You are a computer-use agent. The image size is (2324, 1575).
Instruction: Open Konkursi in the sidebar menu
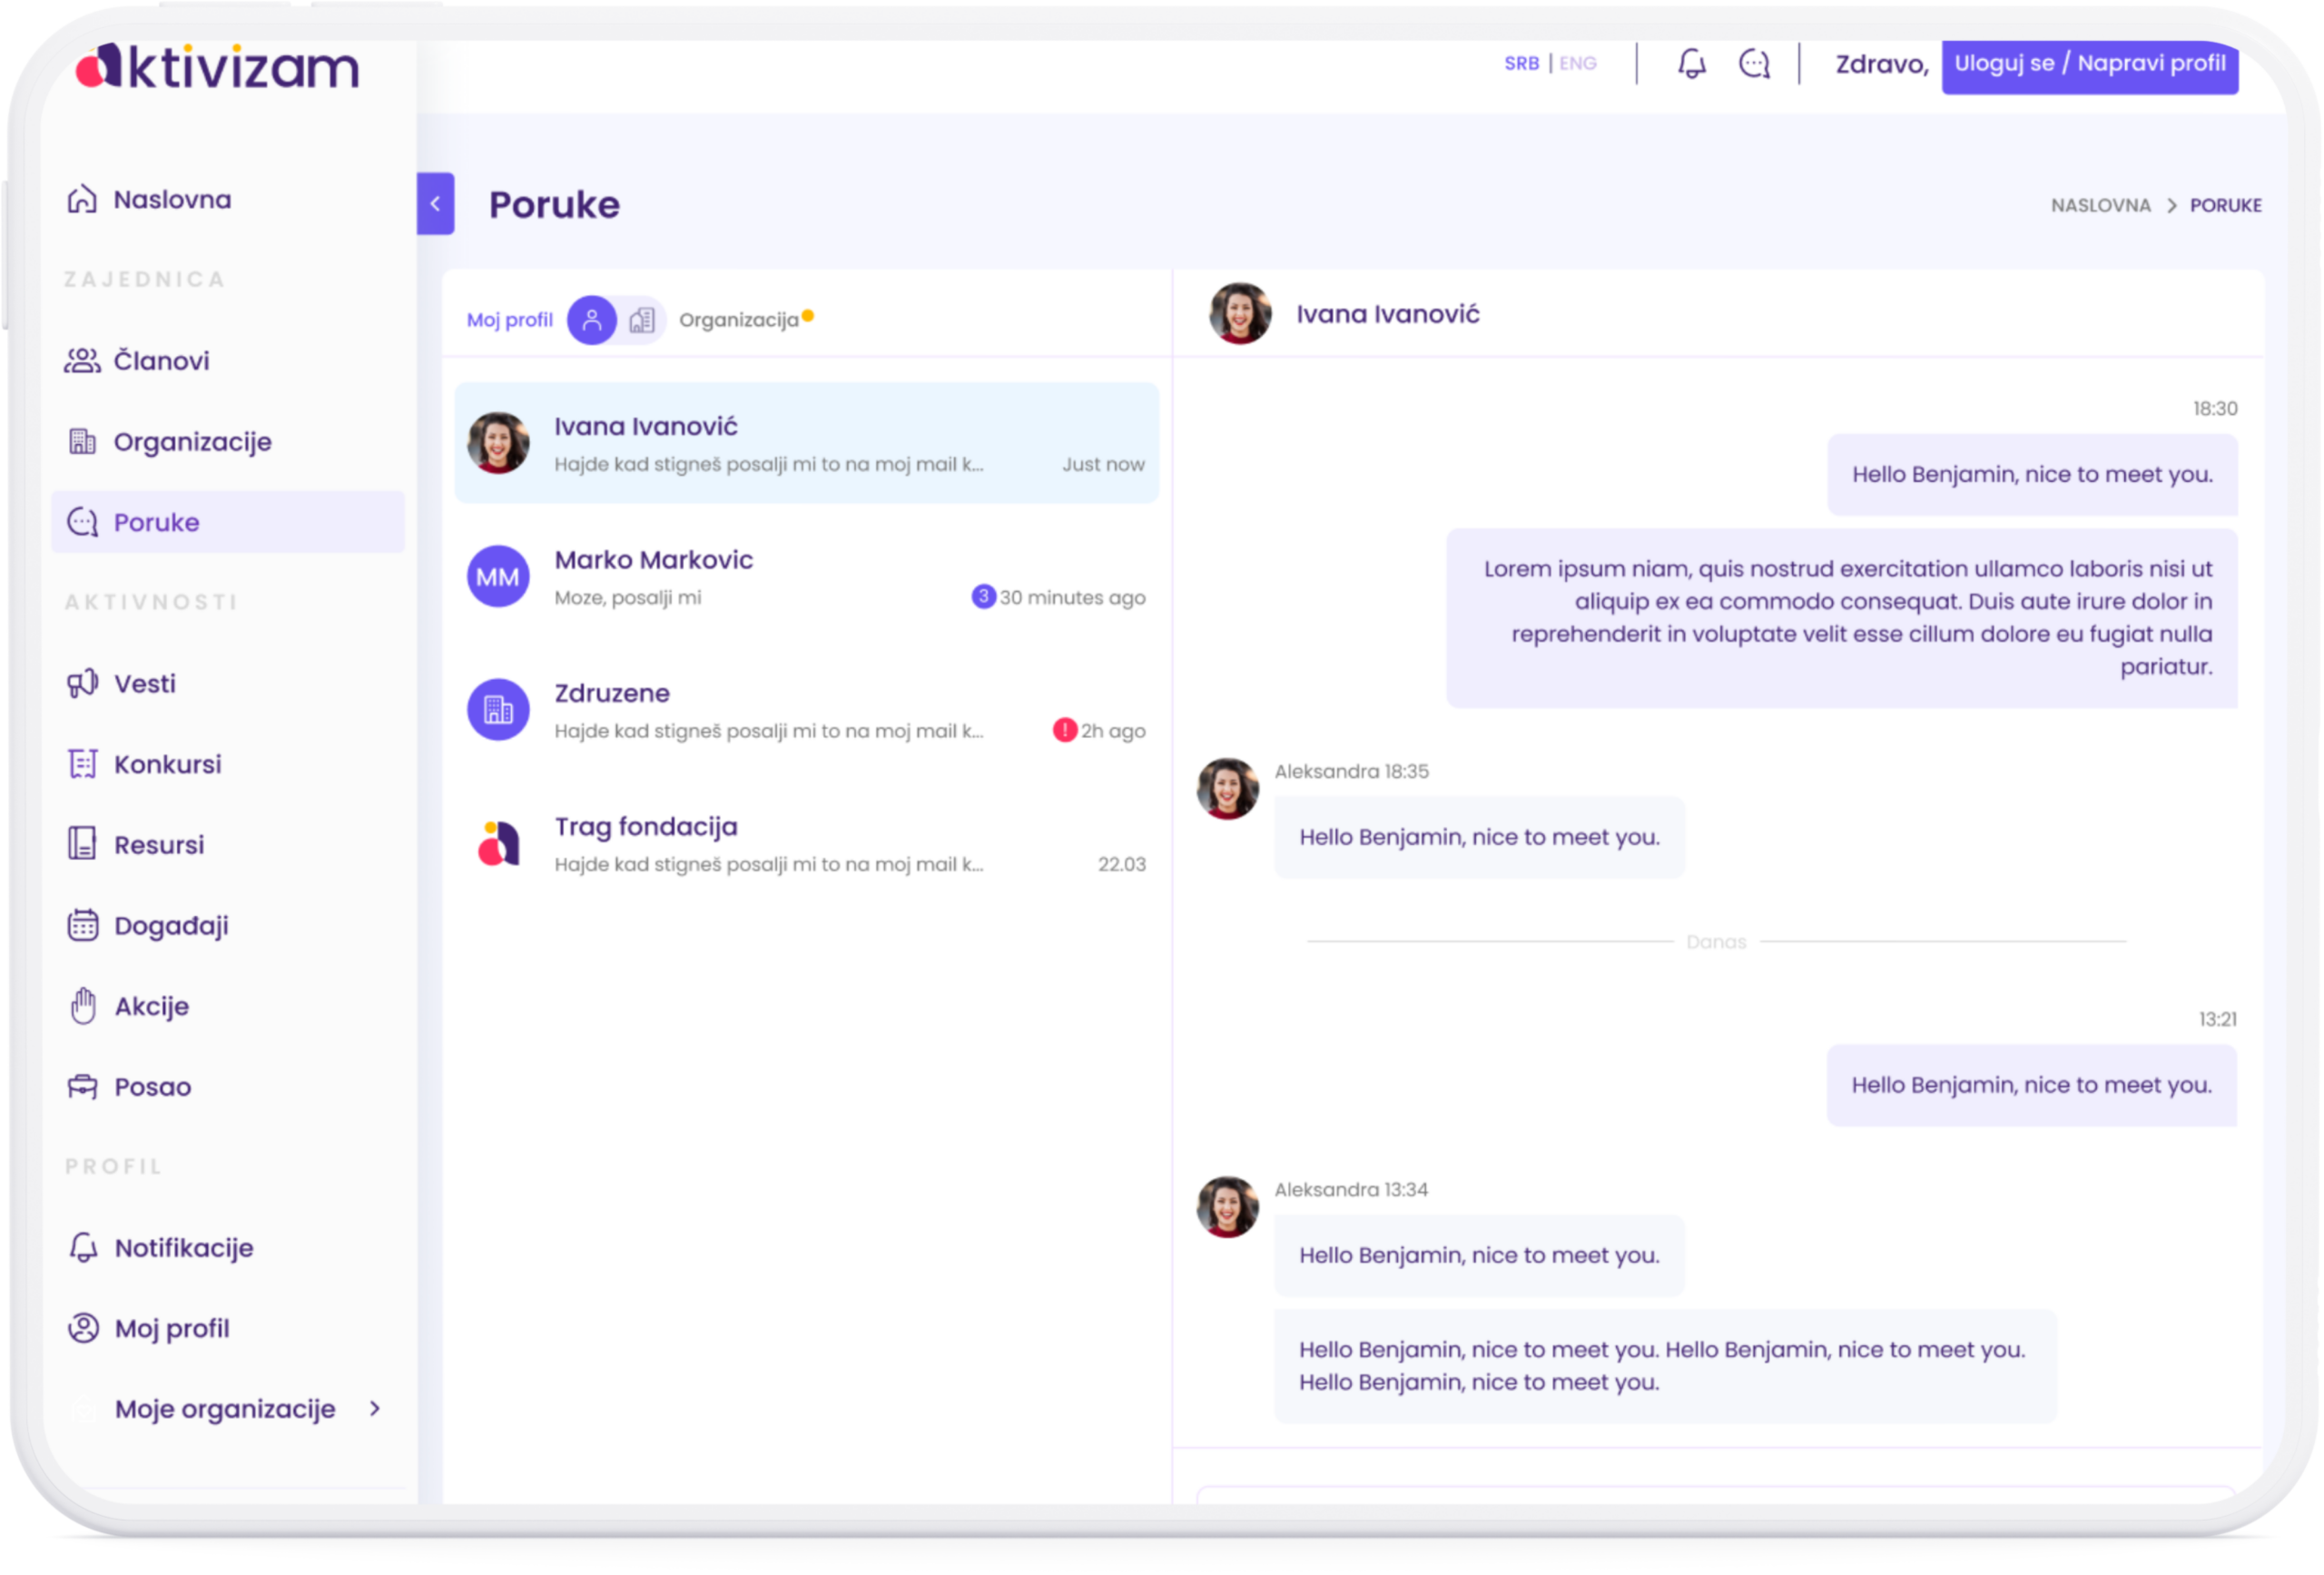click(x=167, y=764)
